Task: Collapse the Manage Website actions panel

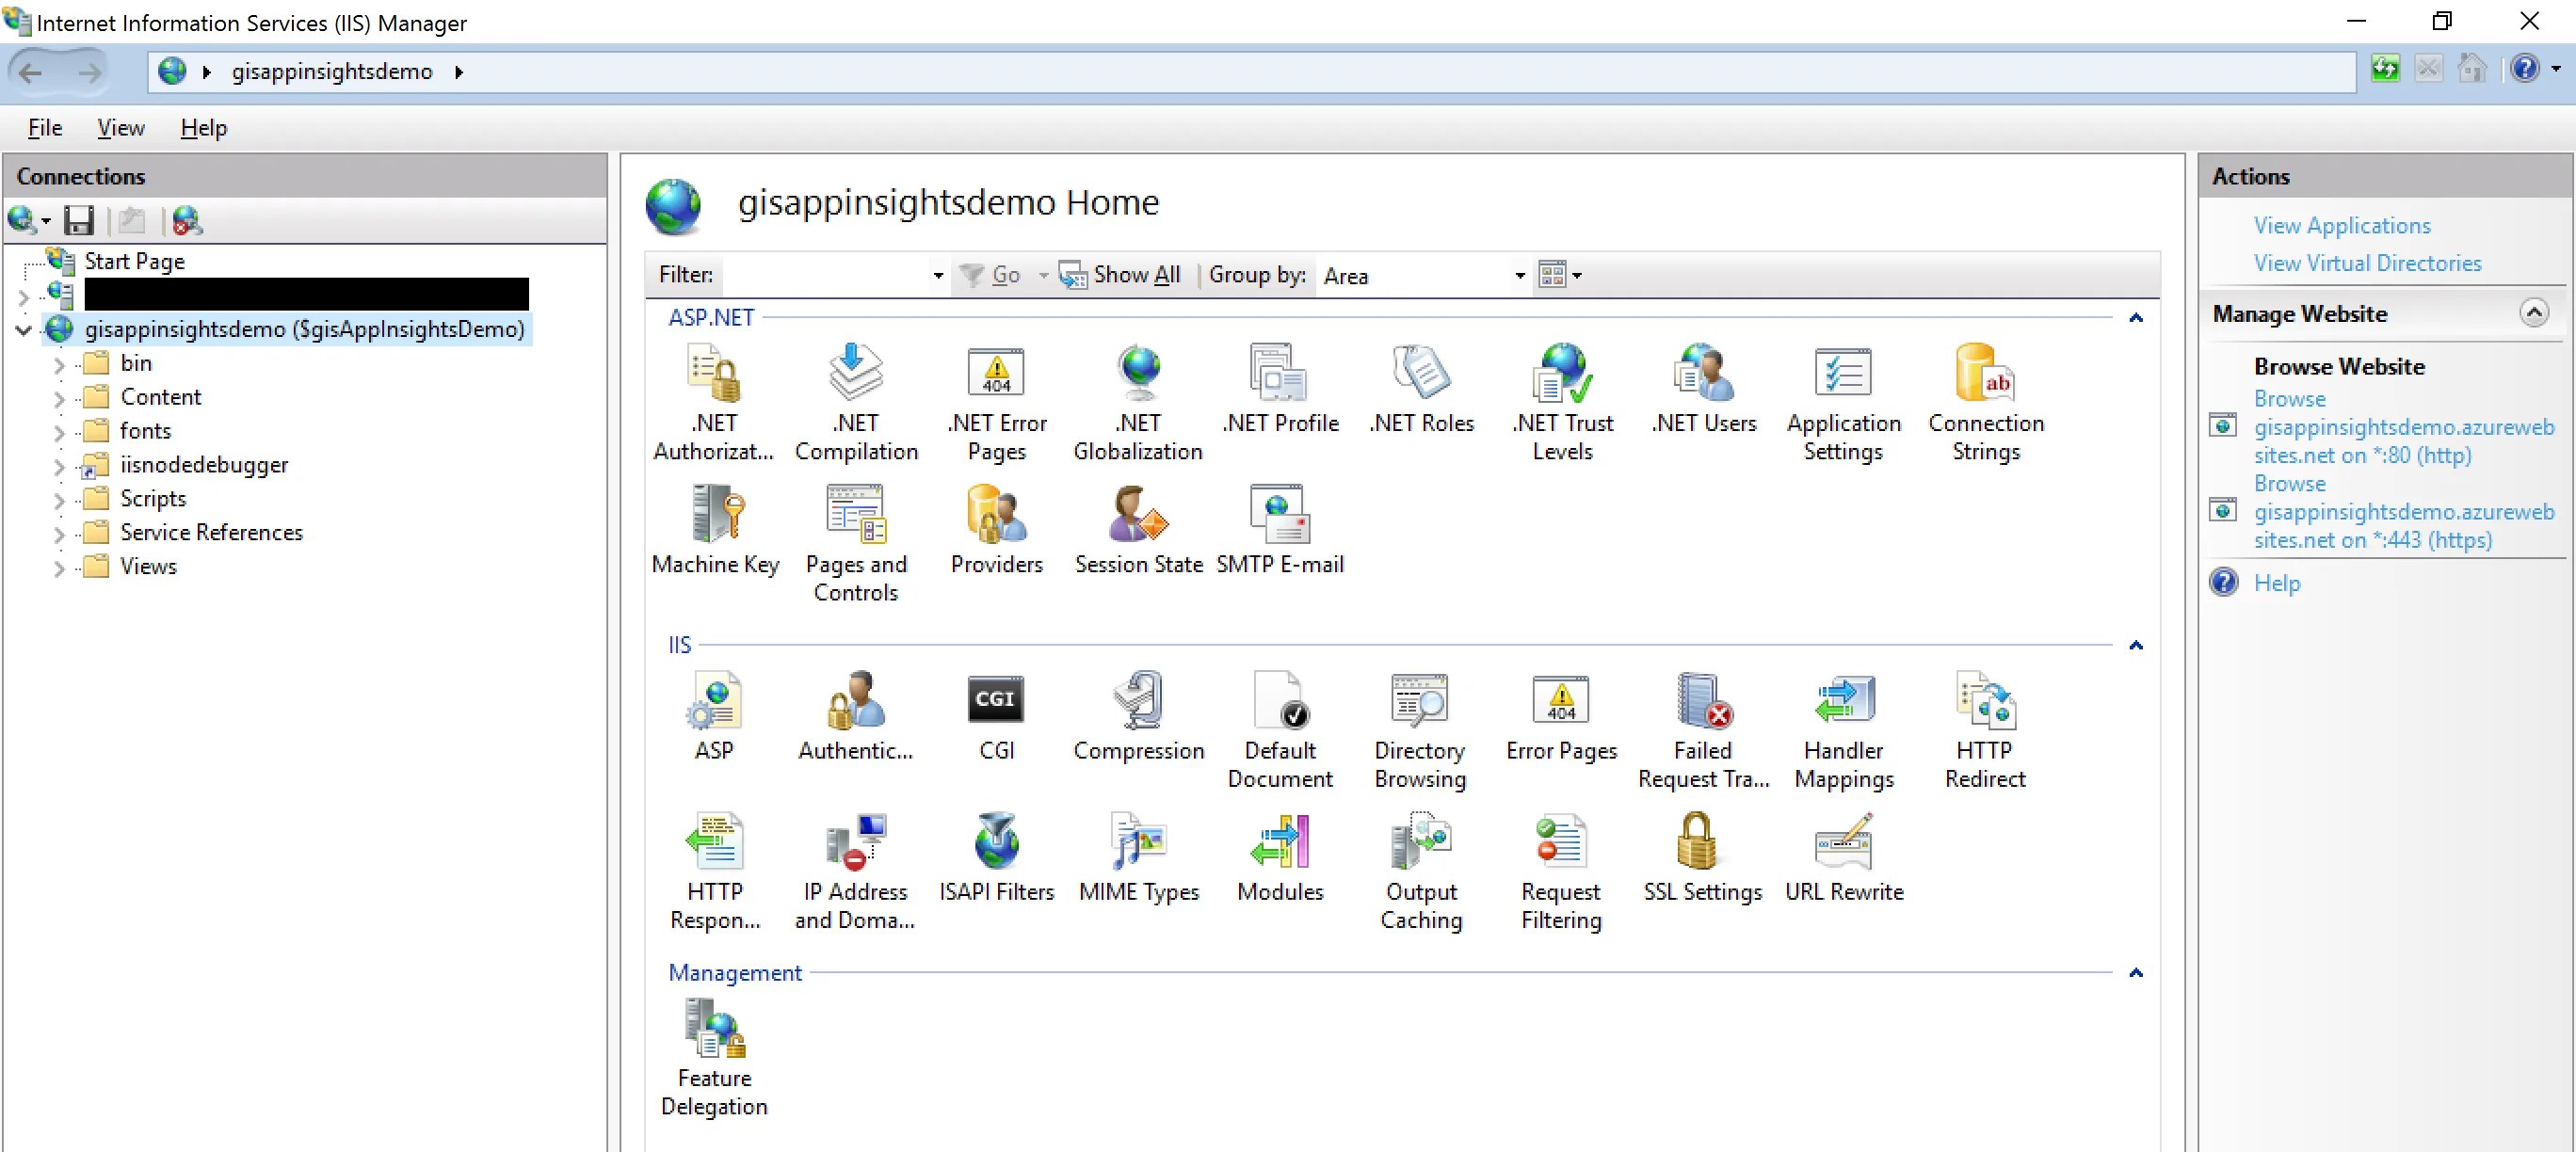Action: (x=2534, y=313)
